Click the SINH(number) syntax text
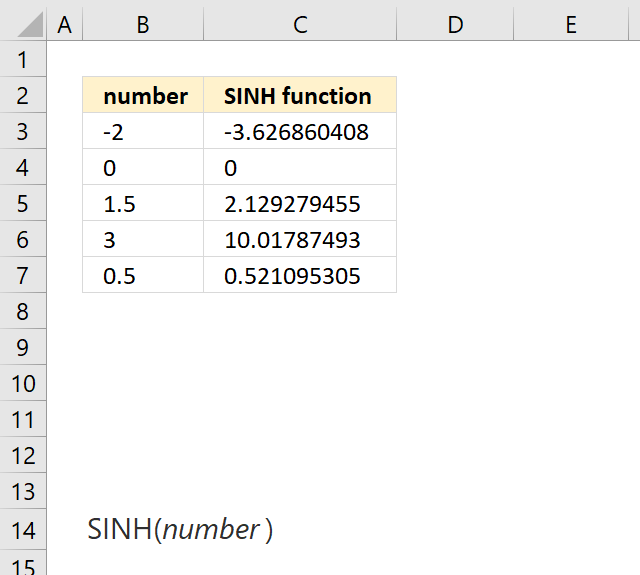This screenshot has width=640, height=575. 180,530
